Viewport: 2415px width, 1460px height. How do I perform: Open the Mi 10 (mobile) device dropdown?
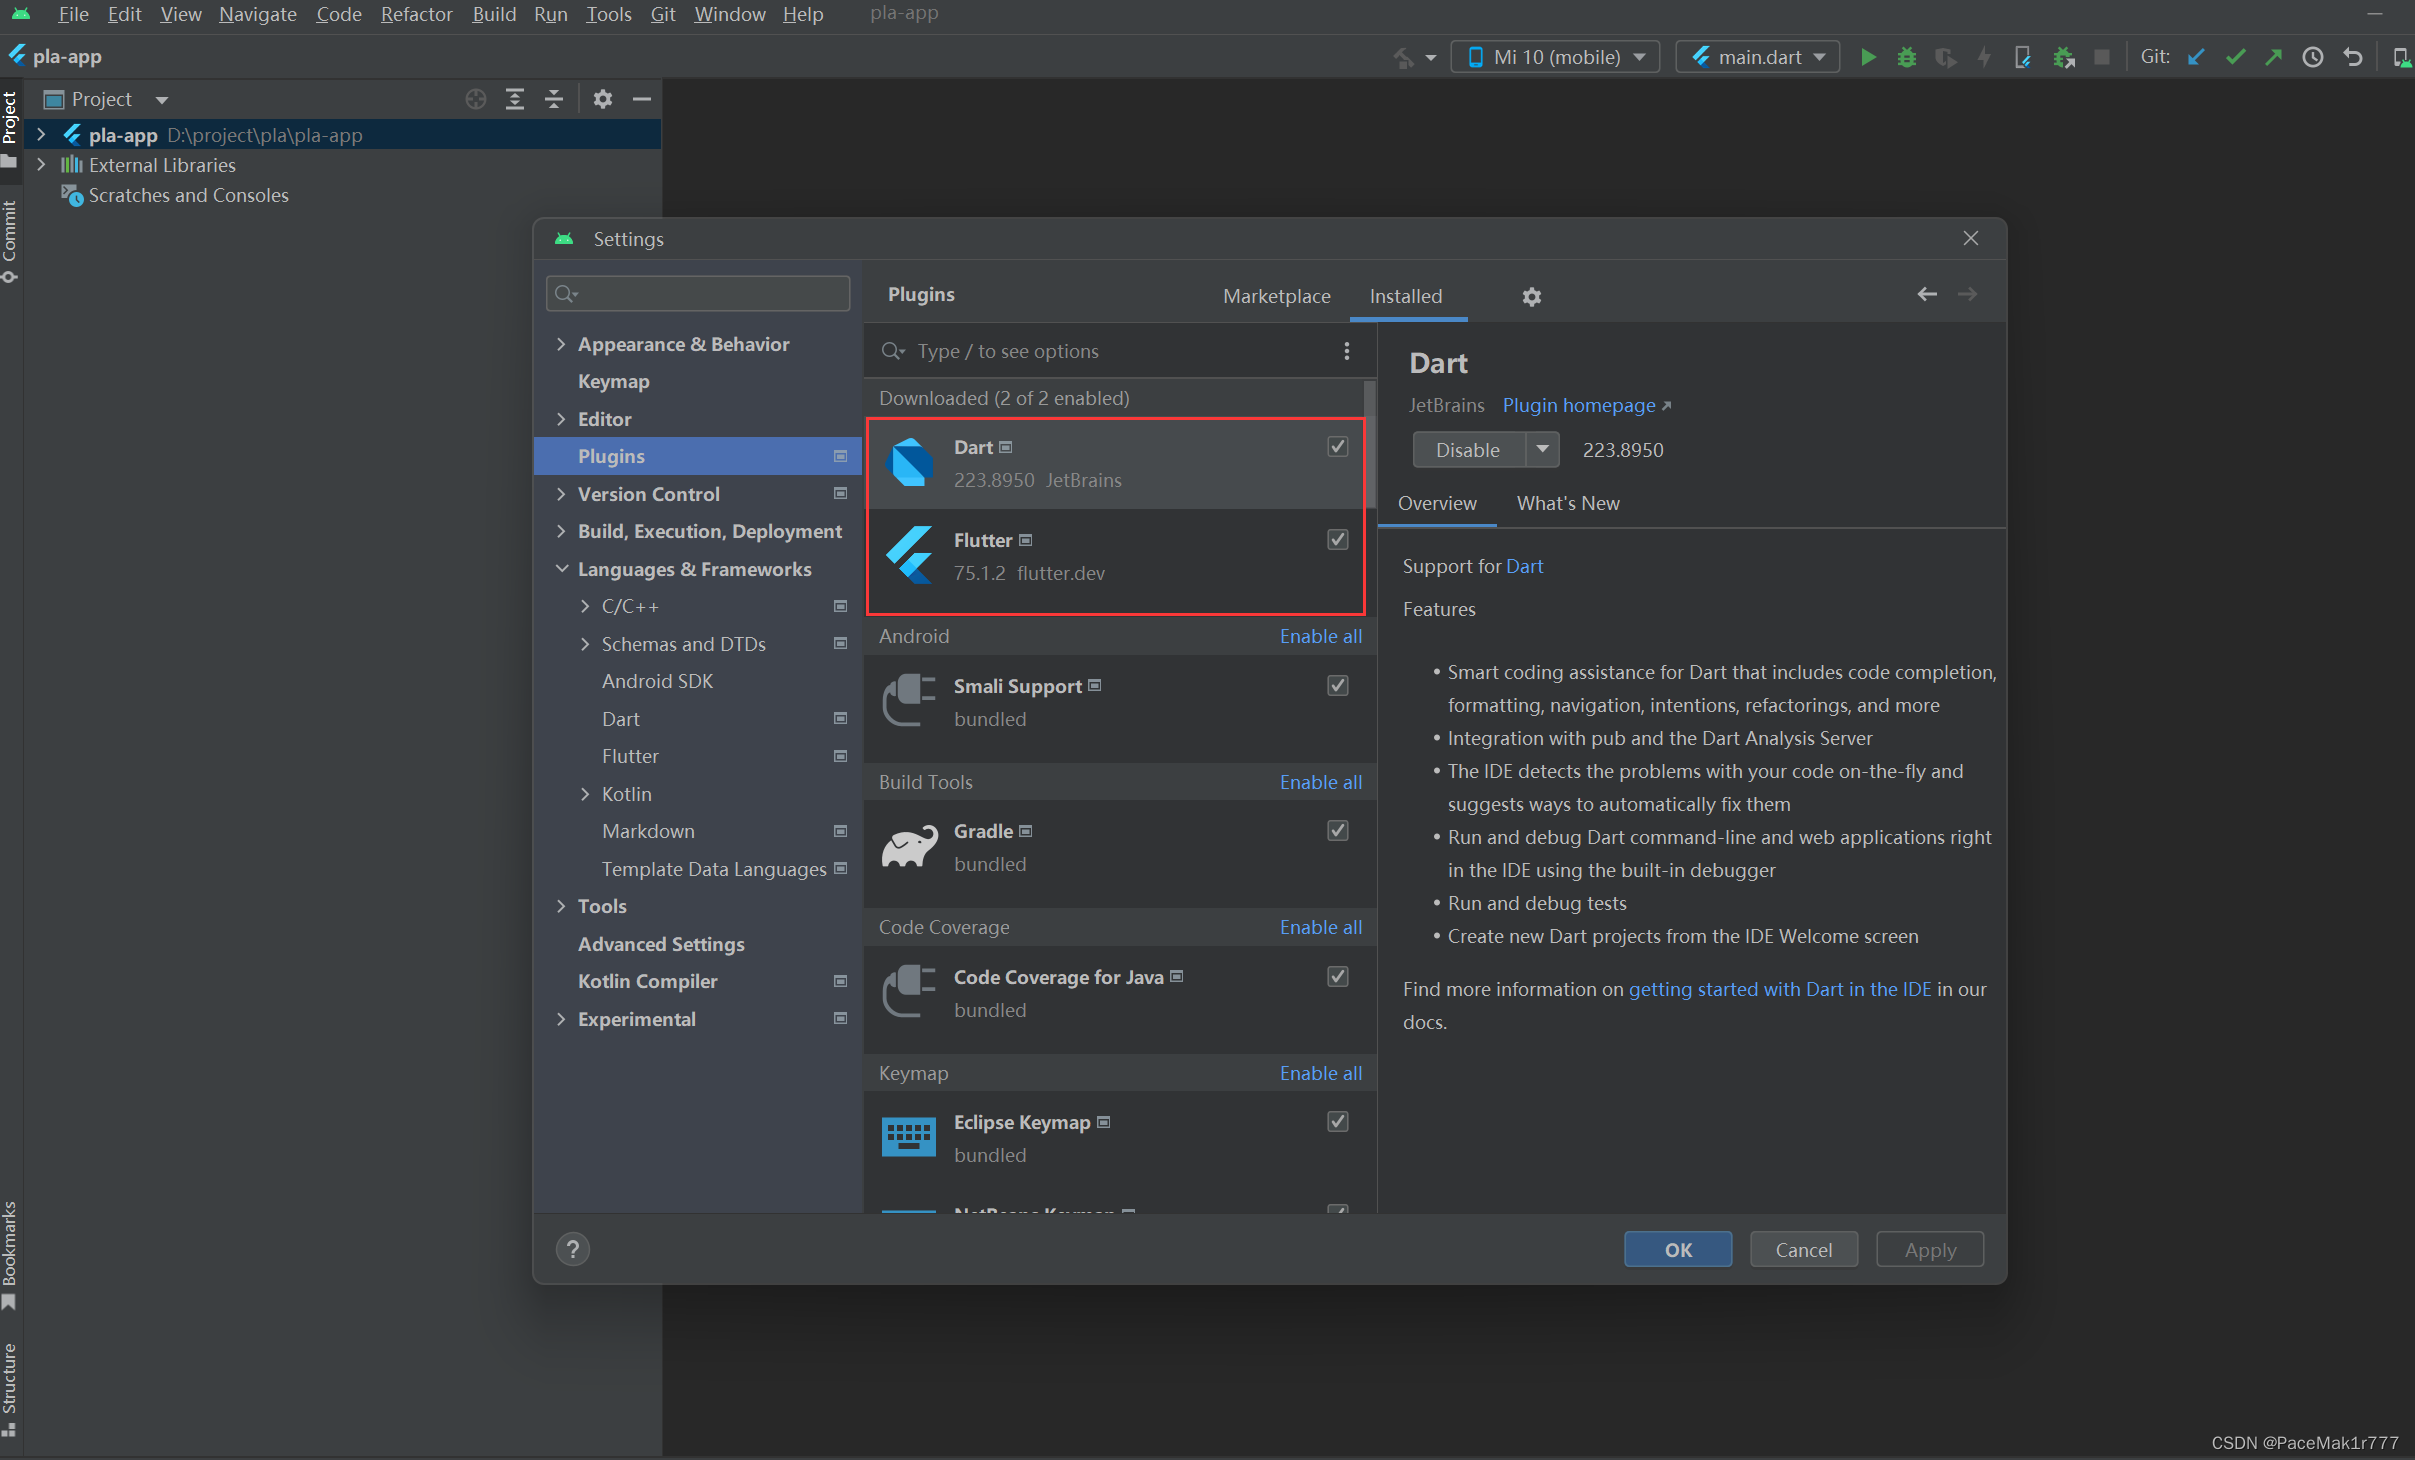coord(1555,57)
